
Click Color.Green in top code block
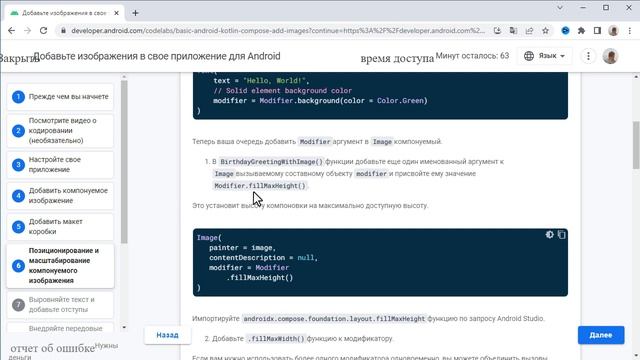[399, 100]
